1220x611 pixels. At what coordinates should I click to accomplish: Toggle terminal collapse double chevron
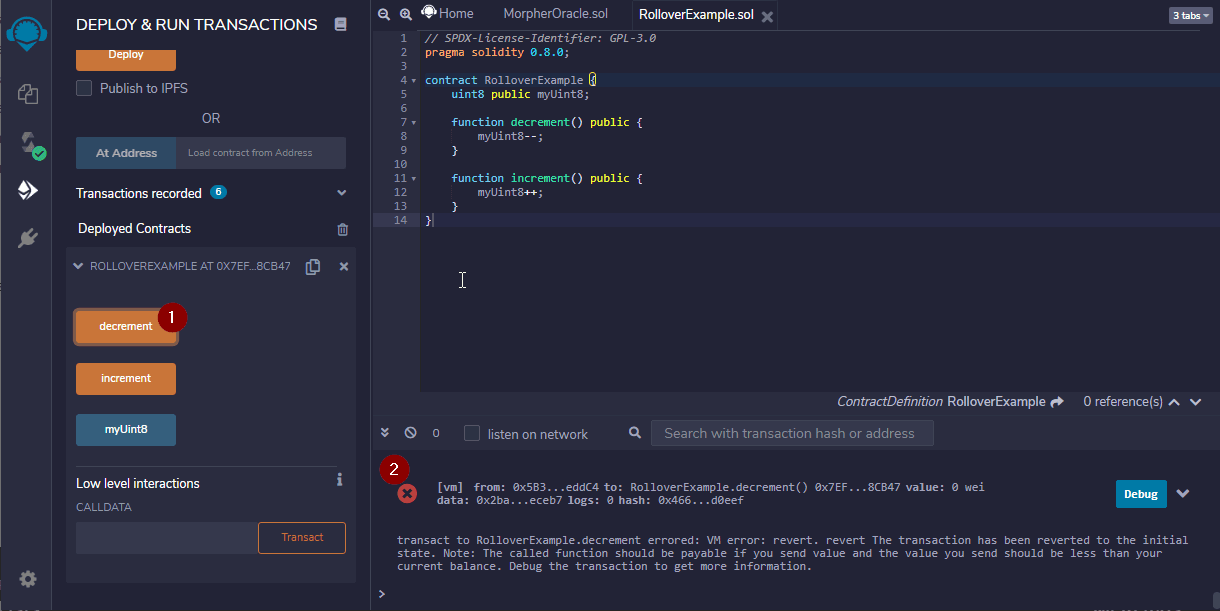385,433
